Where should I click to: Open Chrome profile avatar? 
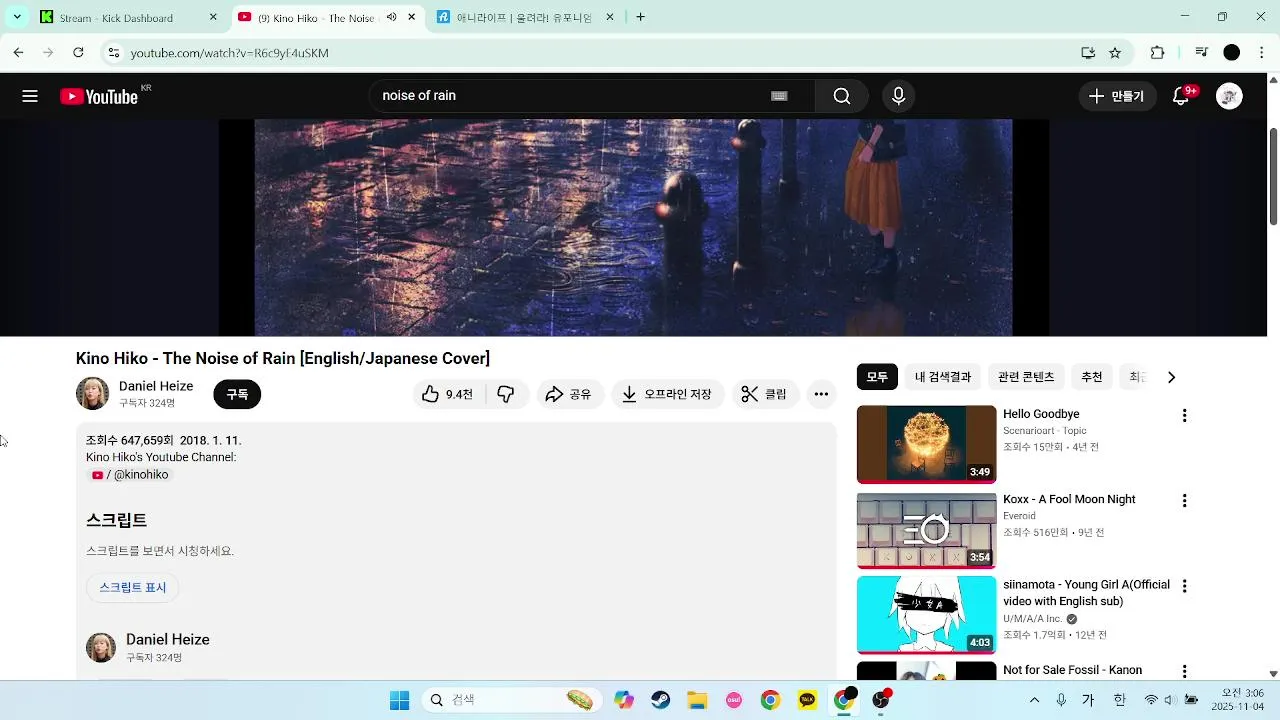tap(1232, 52)
